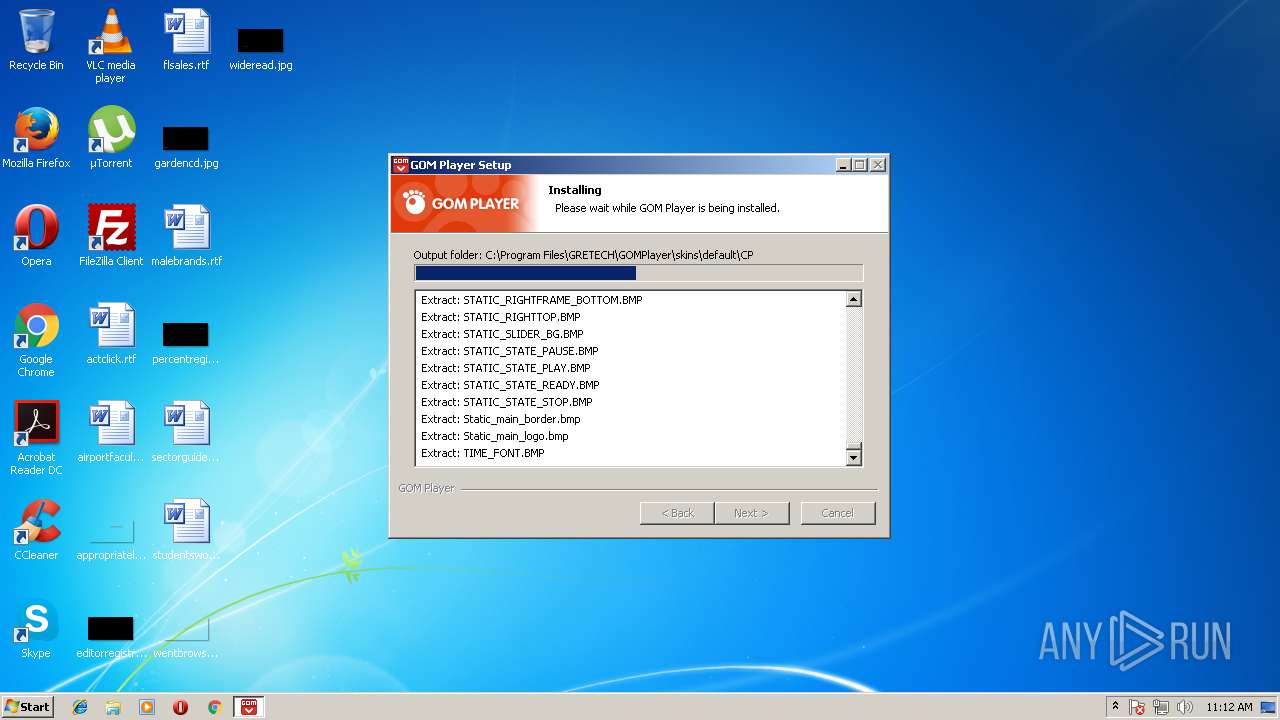This screenshot has width=1280, height=720.
Task: Open the Action Center flag icon
Action: tap(1137, 707)
